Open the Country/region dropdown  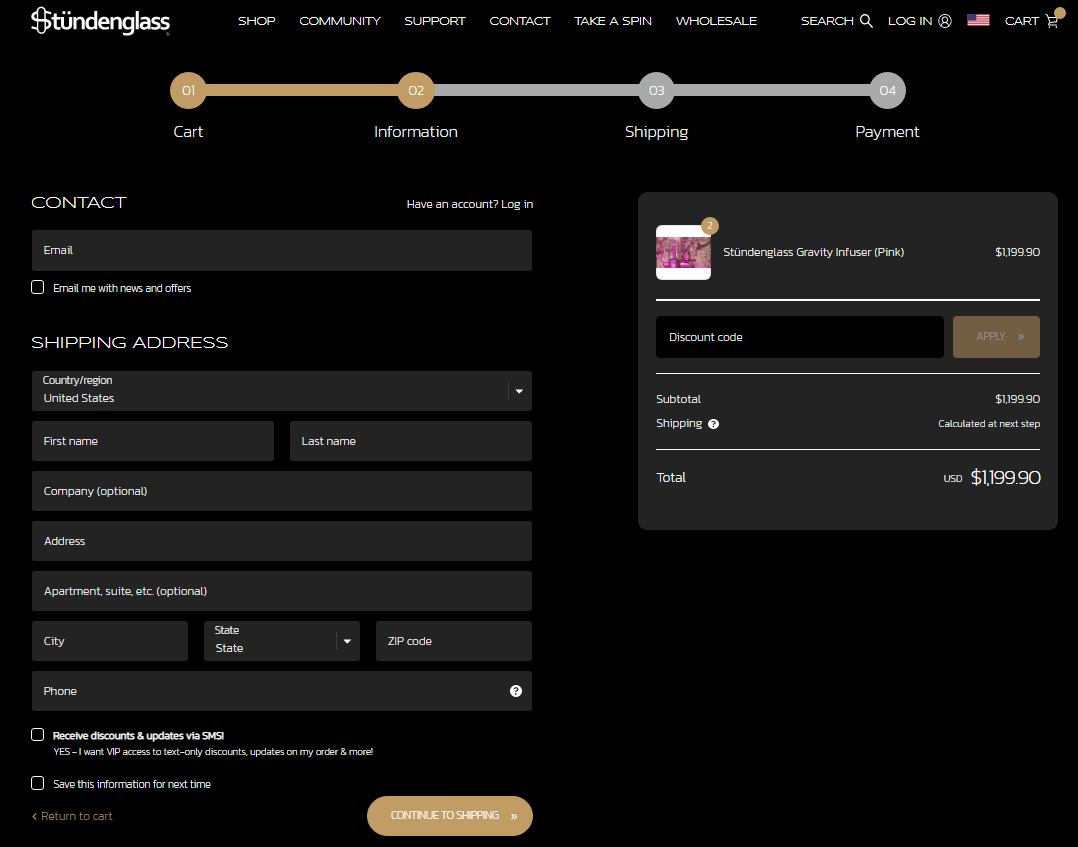[x=281, y=391]
